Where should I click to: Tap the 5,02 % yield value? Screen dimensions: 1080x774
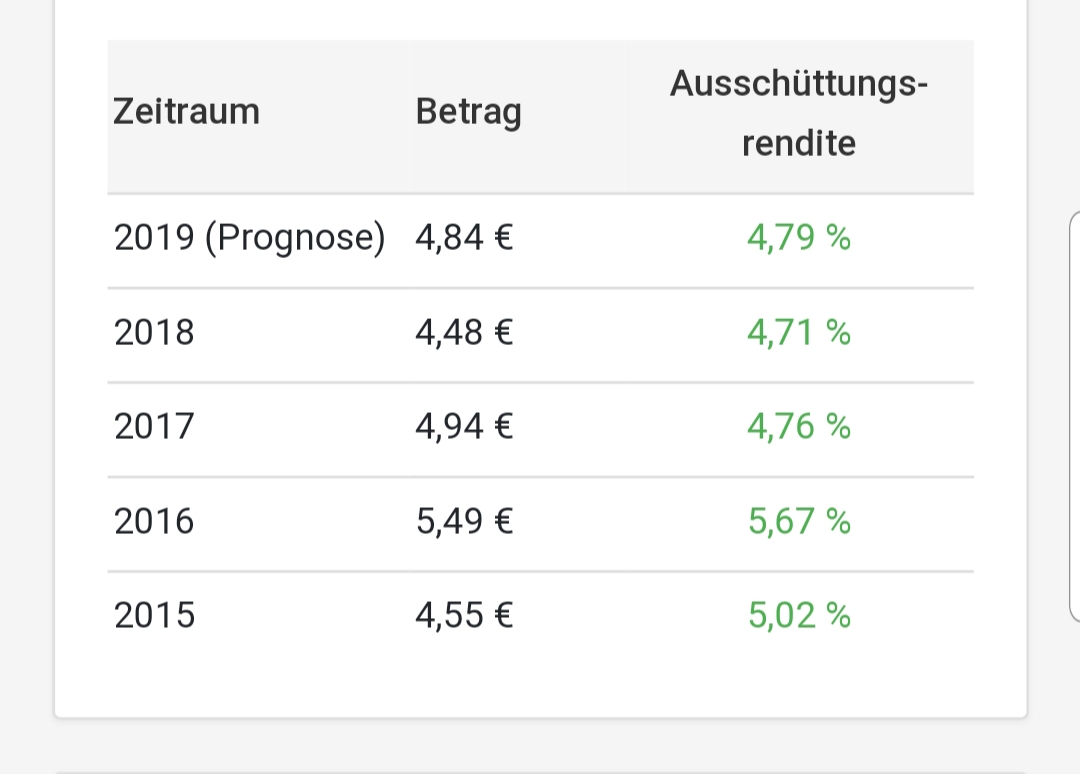tap(799, 615)
